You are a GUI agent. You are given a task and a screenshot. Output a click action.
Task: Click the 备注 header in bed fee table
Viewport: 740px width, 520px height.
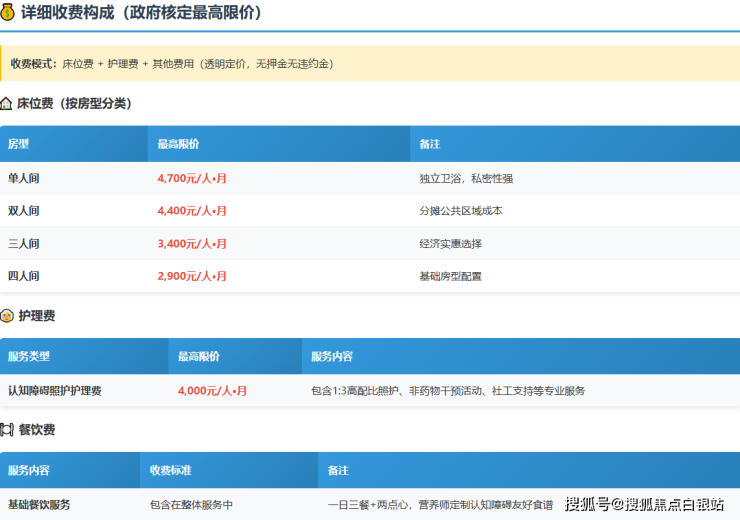tap(430, 144)
